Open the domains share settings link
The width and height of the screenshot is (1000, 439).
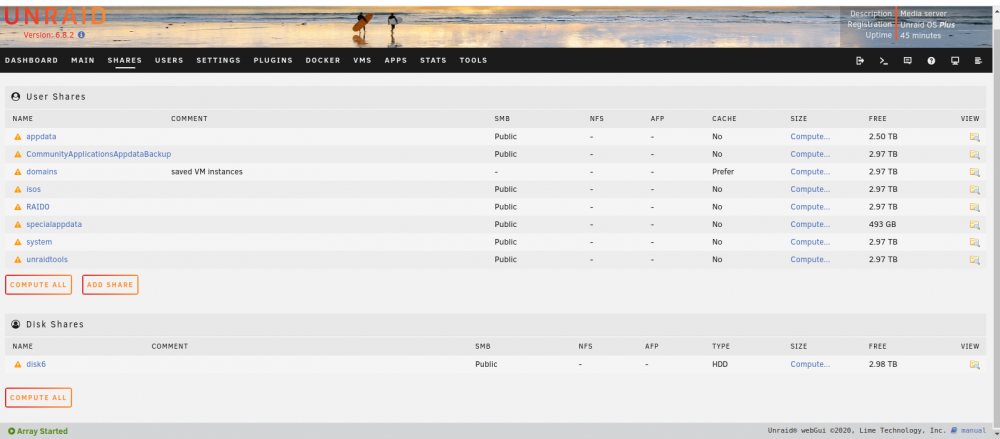(41, 172)
